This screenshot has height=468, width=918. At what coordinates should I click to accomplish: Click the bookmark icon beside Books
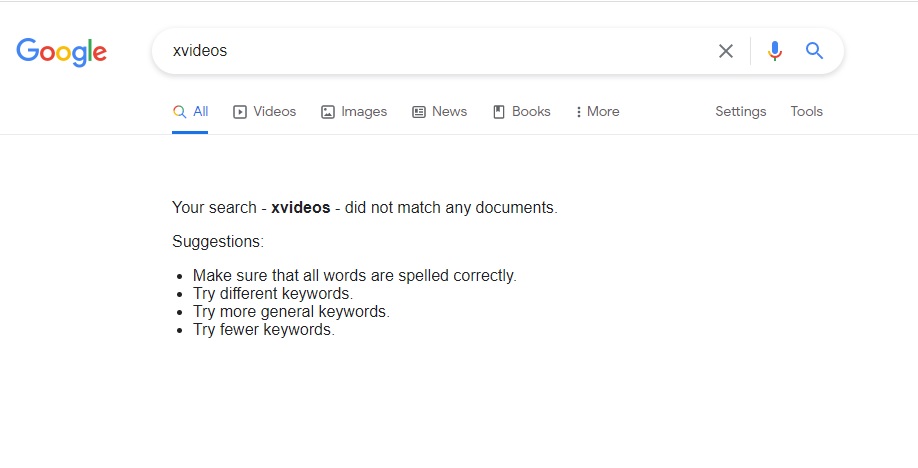499,112
